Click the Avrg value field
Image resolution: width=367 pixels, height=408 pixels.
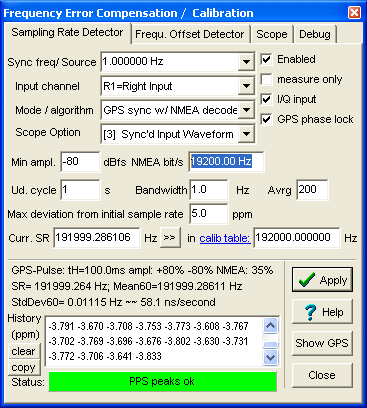tap(312, 190)
